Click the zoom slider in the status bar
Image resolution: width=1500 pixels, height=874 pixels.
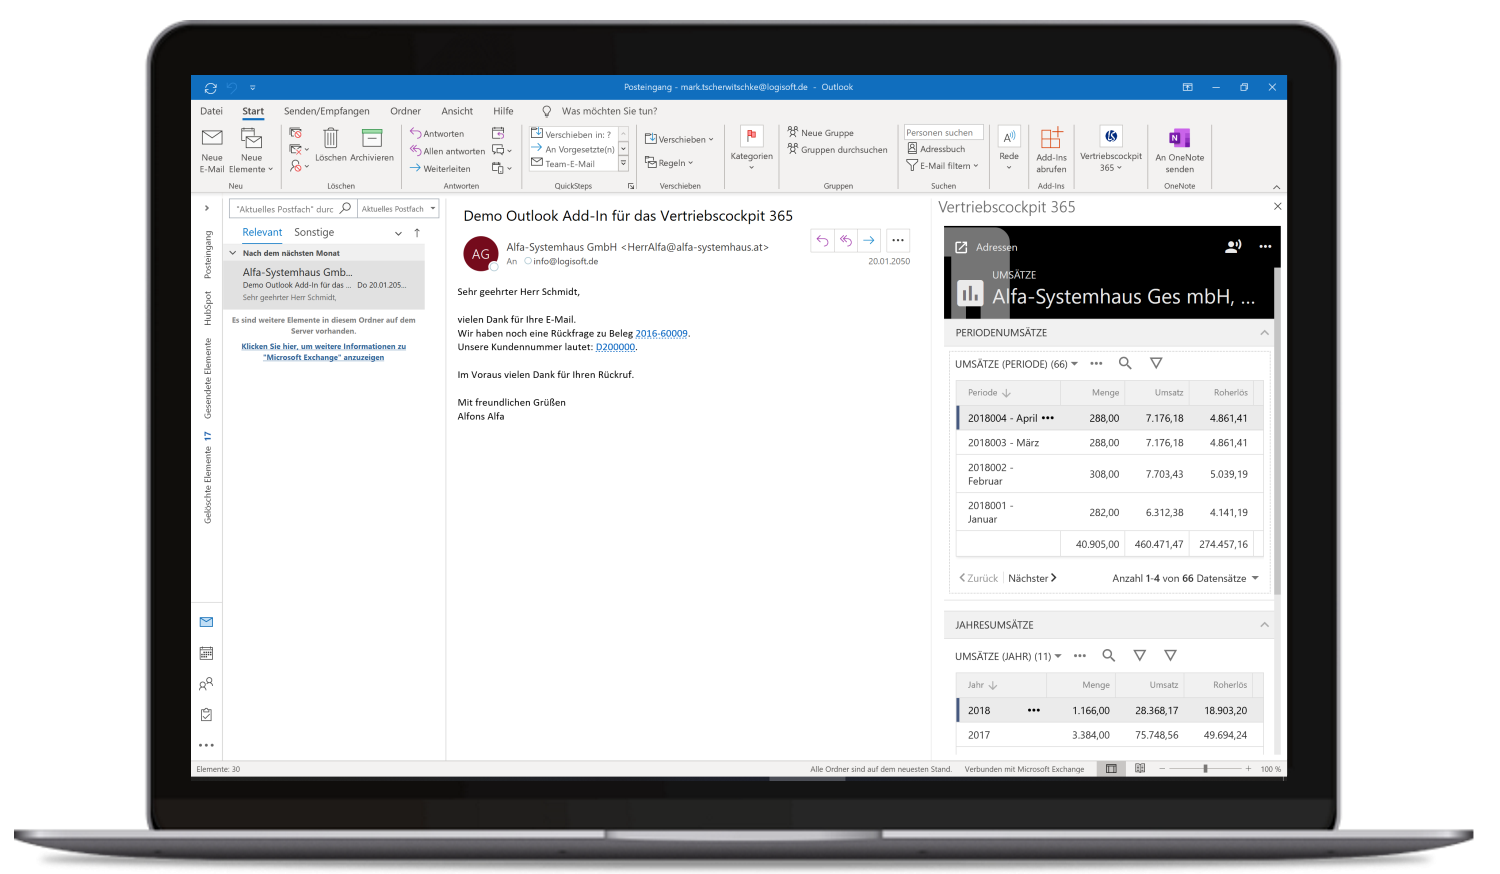pos(1205,769)
